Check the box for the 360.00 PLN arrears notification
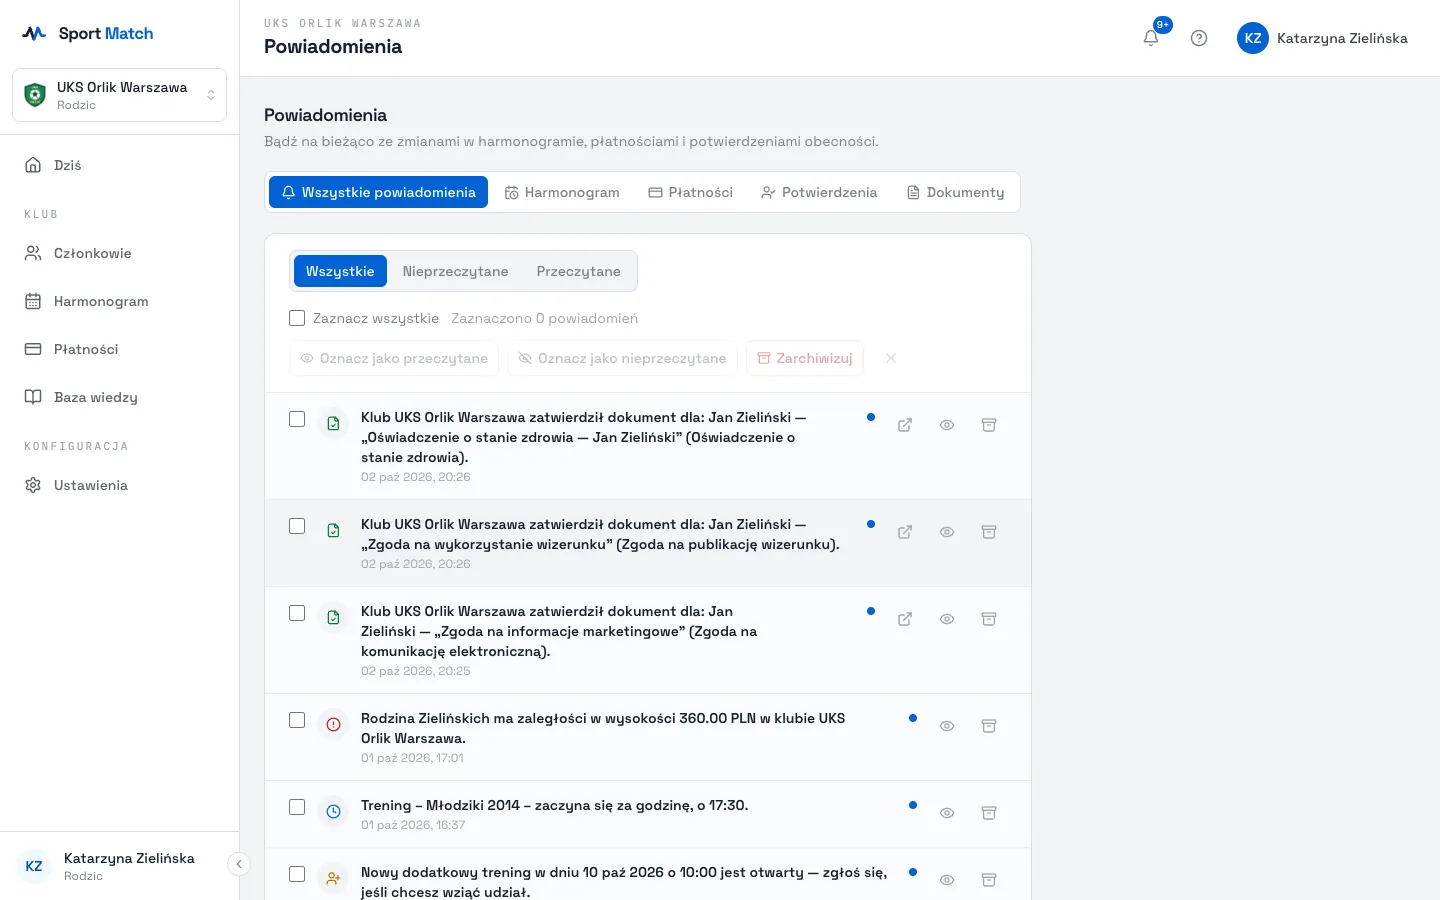This screenshot has width=1440, height=900. [297, 720]
